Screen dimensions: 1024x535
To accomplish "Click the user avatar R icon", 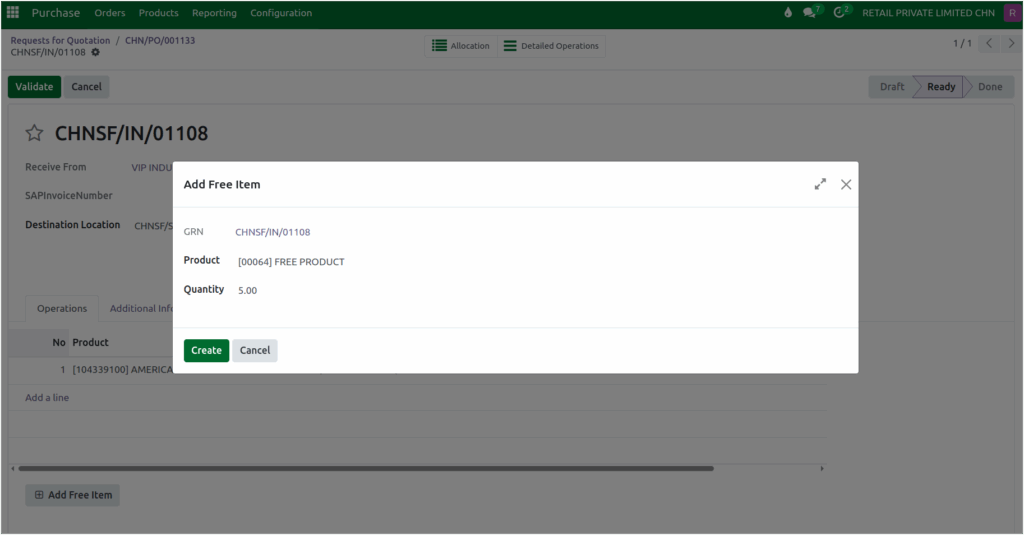I will tap(1012, 12).
